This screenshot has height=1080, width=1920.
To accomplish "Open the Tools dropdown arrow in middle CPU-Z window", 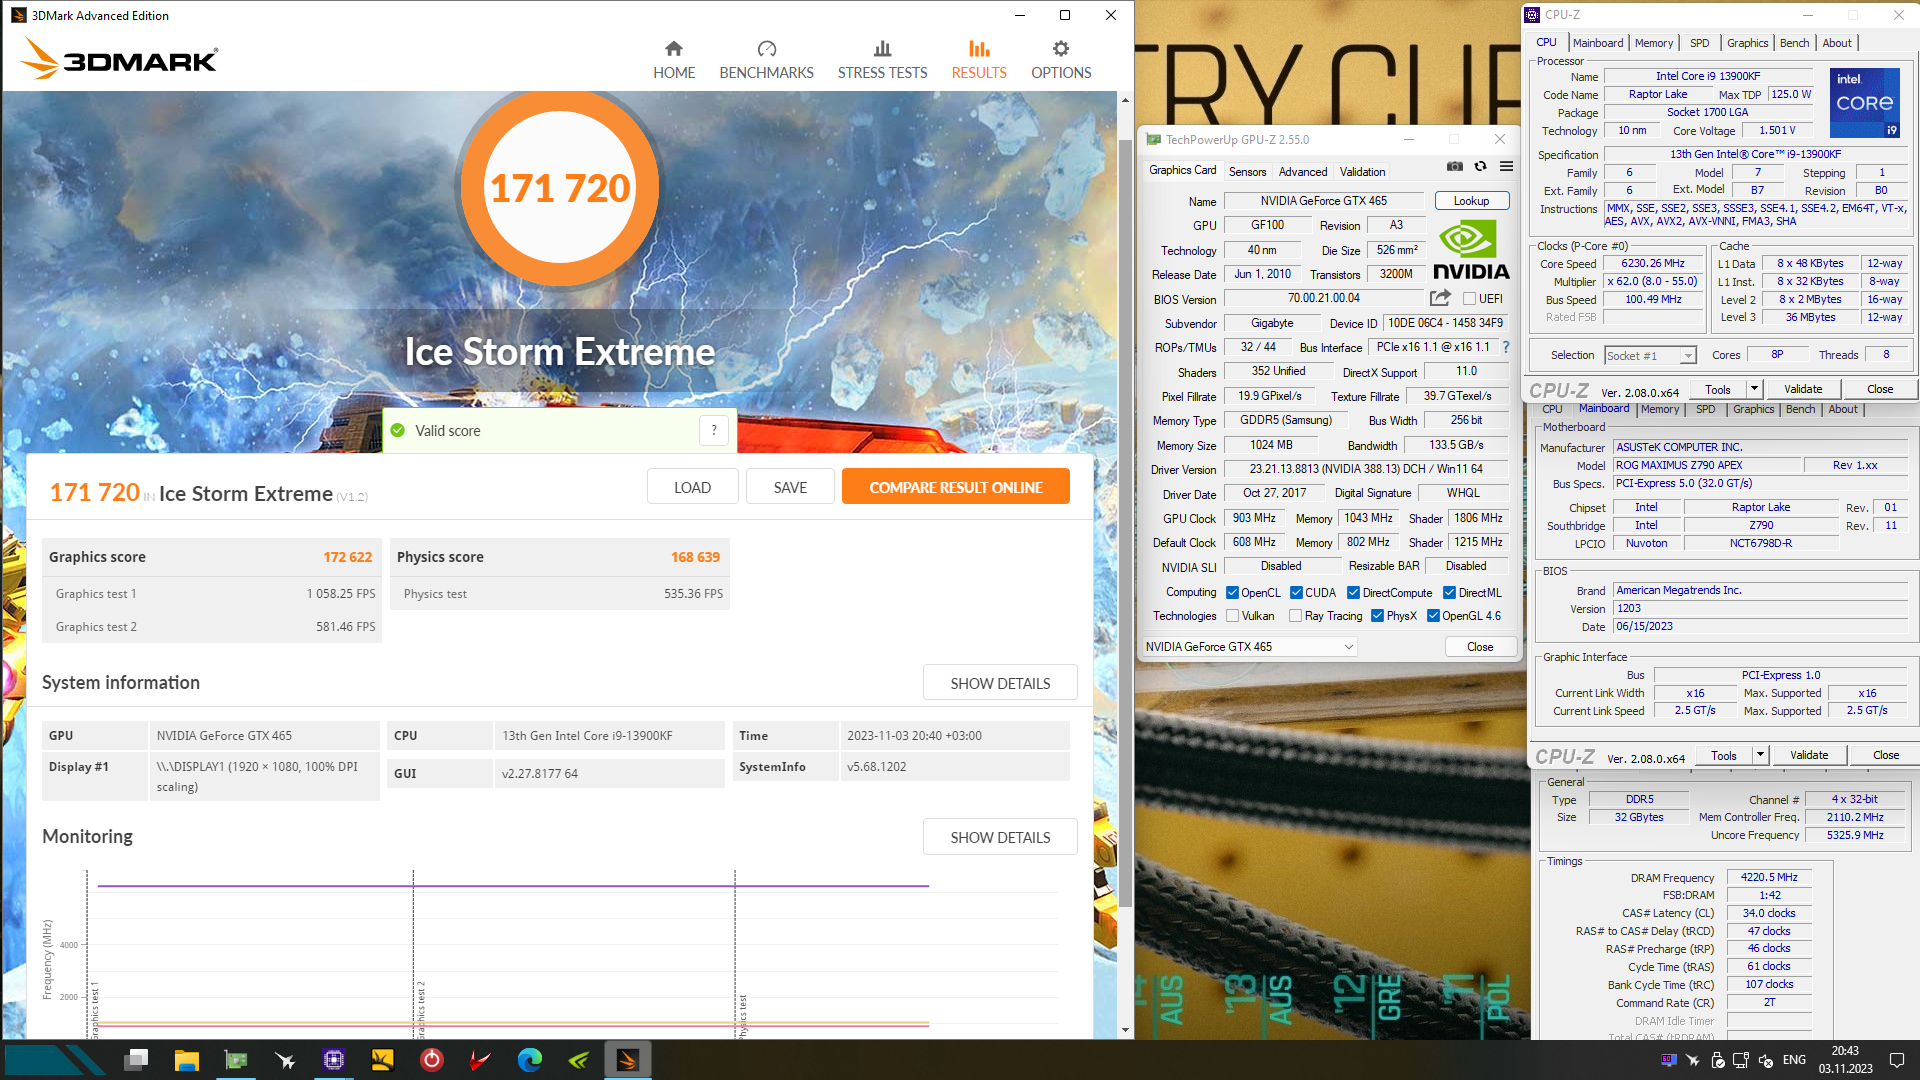I will (x=1760, y=755).
